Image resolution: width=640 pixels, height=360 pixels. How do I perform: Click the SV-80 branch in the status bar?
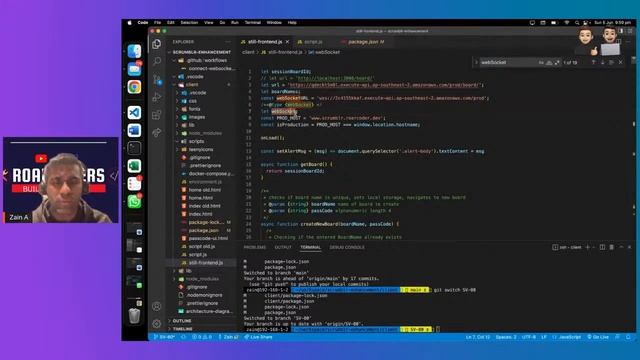[164, 337]
